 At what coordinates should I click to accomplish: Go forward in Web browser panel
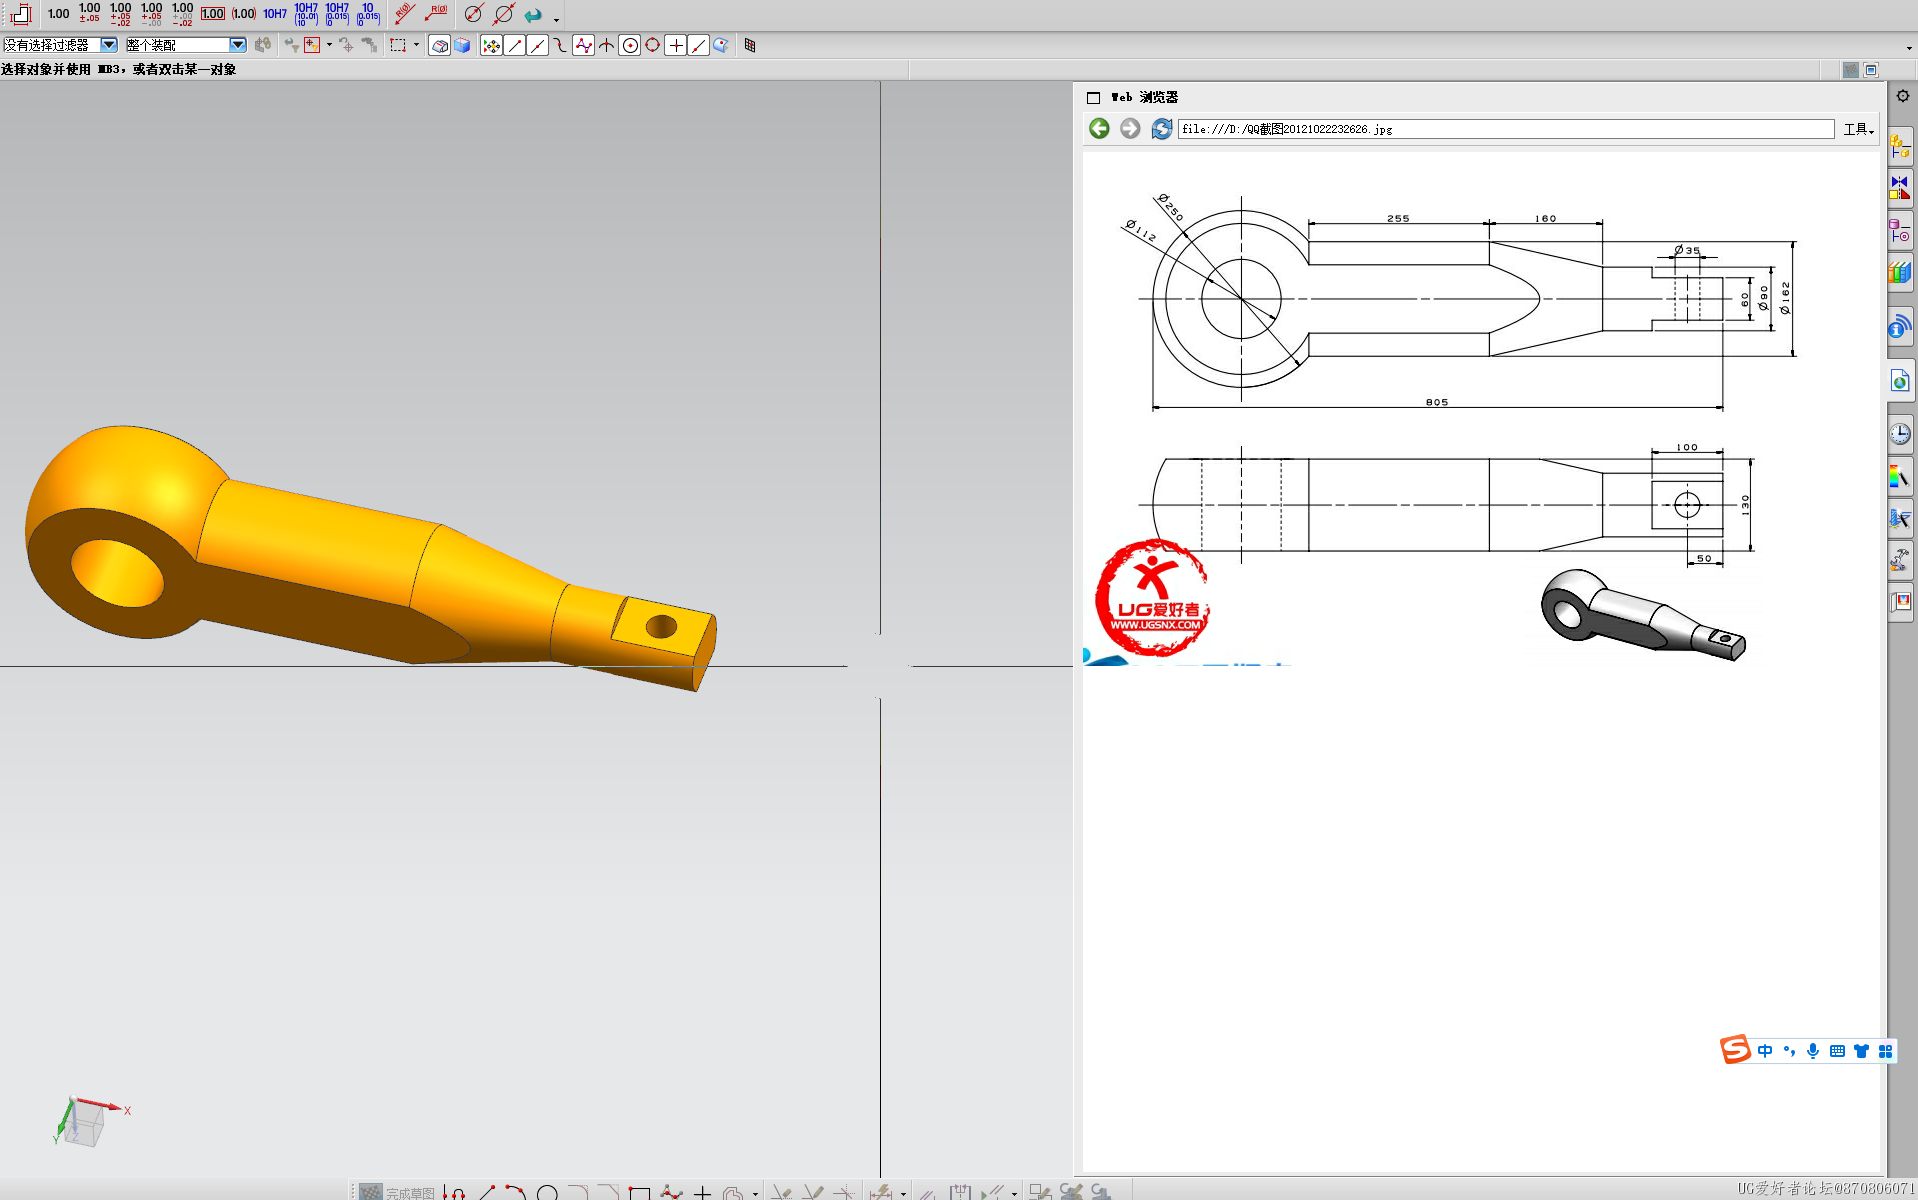pos(1130,128)
